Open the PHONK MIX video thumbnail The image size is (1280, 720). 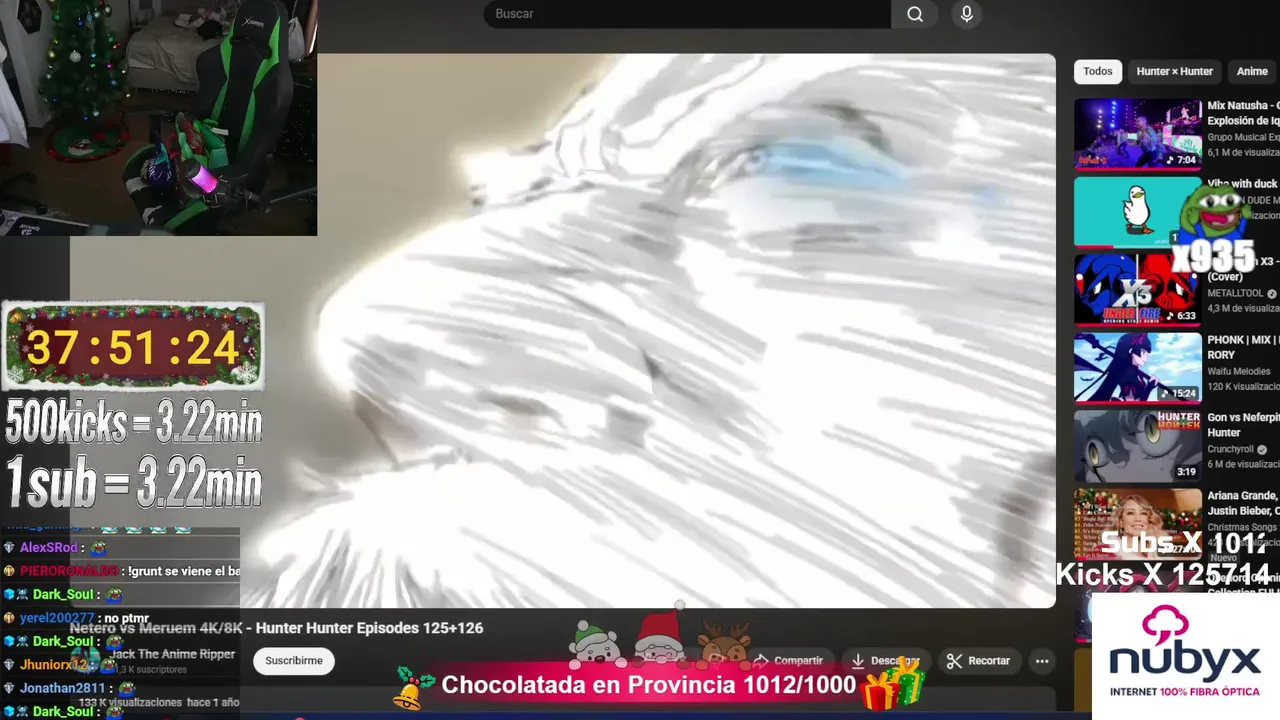click(1137, 367)
